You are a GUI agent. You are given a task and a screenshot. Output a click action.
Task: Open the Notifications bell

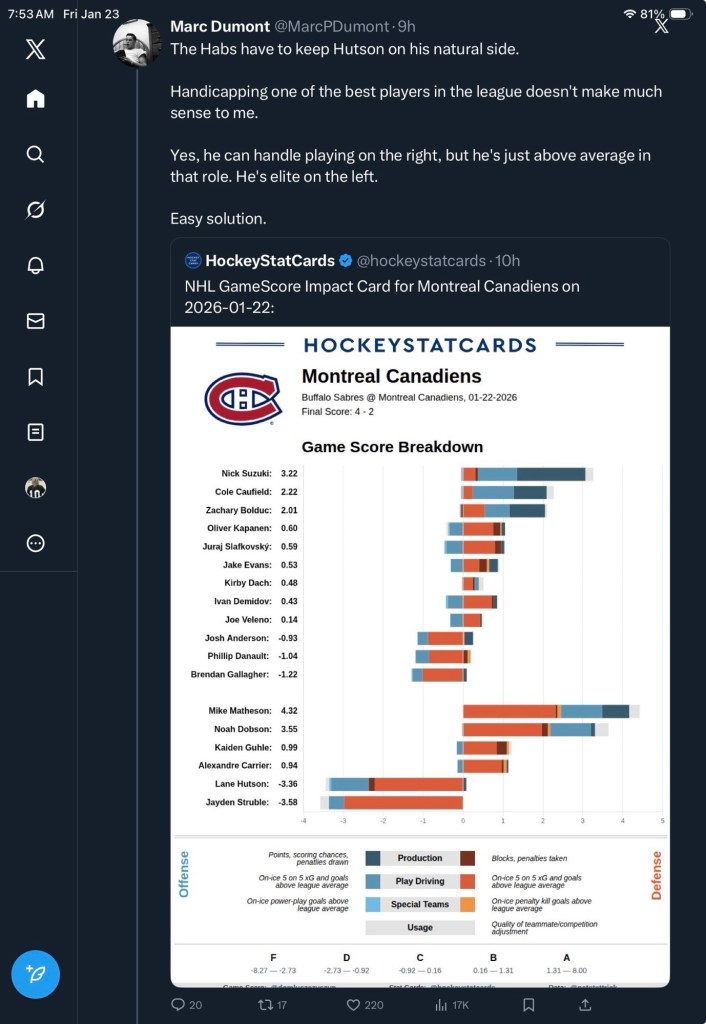35,265
